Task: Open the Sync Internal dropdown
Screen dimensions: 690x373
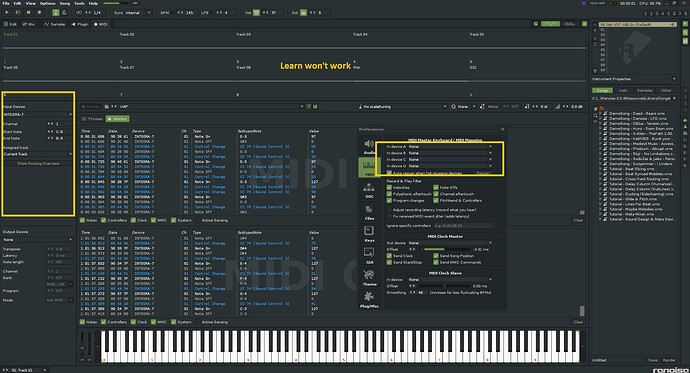Action: coord(138,13)
